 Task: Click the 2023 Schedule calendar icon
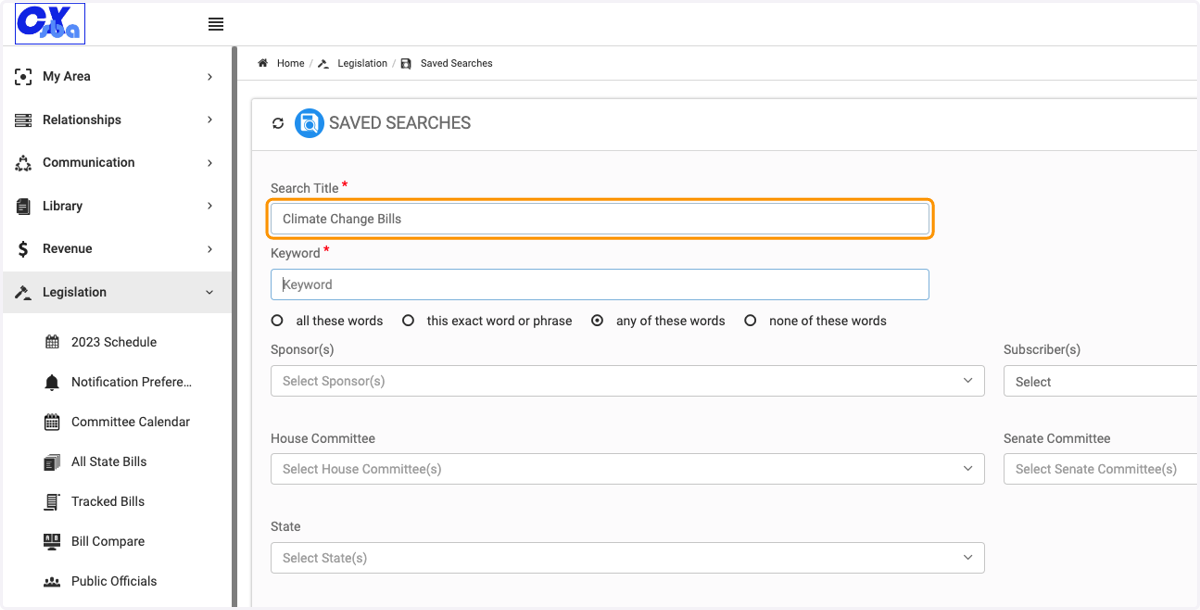click(52, 342)
